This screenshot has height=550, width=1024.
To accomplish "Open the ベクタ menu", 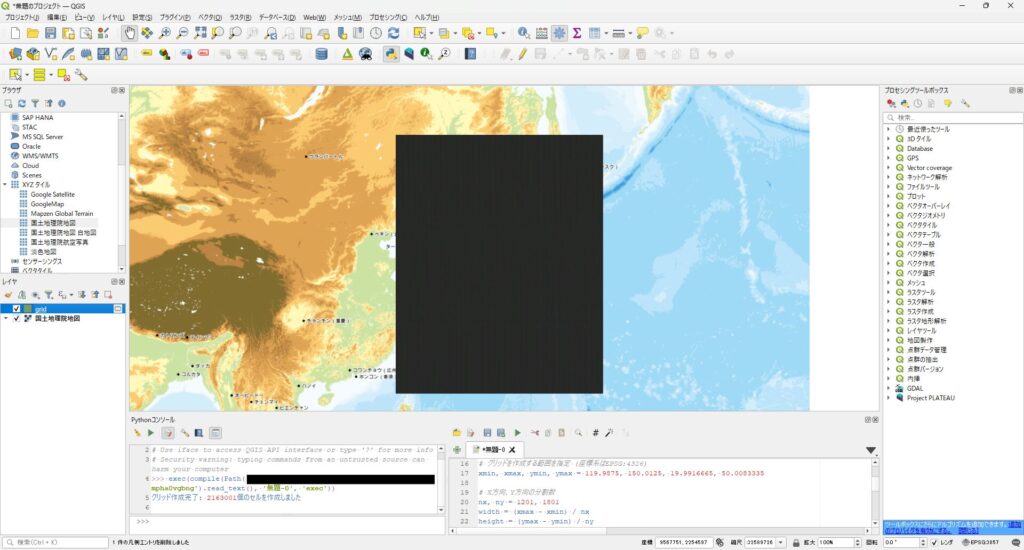I will tap(210, 18).
